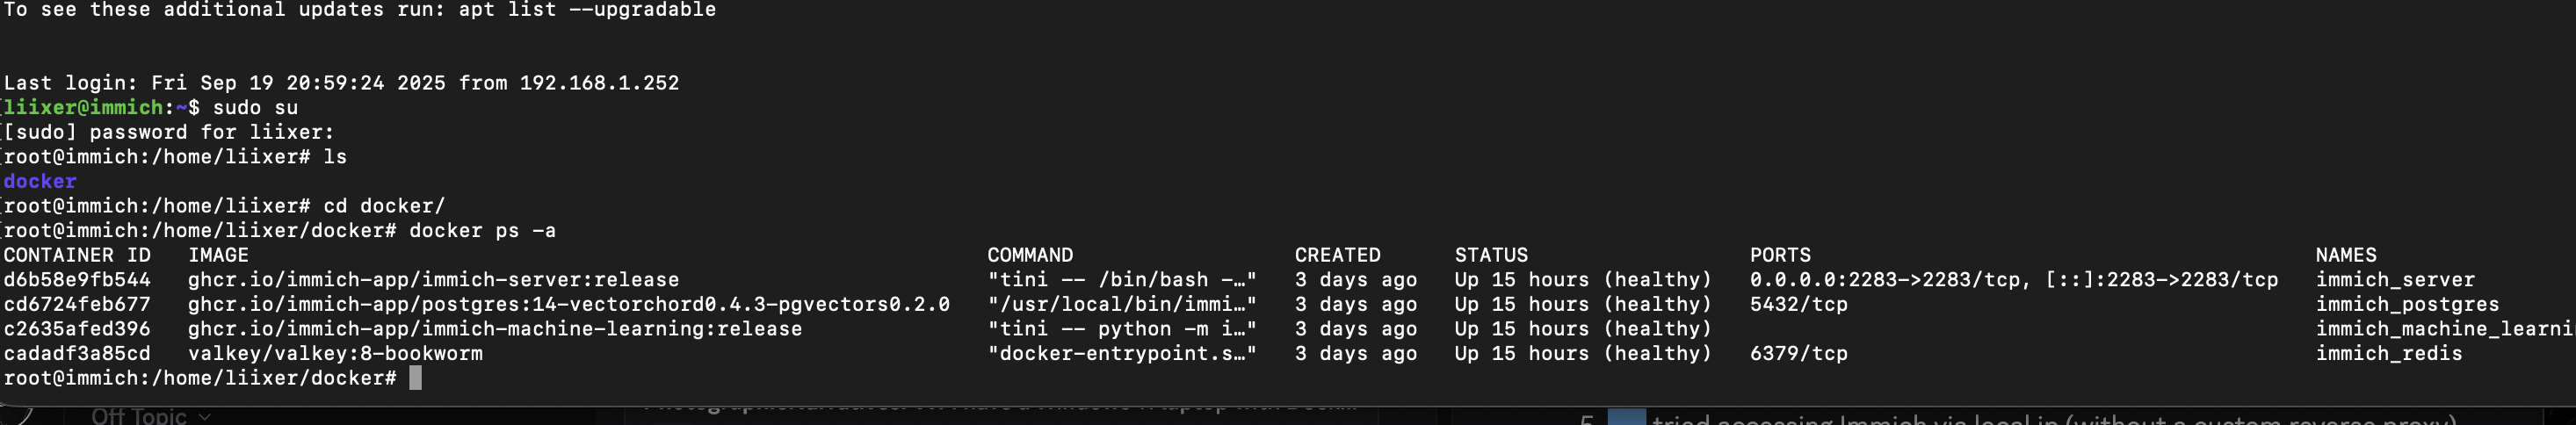Click the Off Topic channel label
Image resolution: width=2576 pixels, height=425 pixels.
coord(138,417)
